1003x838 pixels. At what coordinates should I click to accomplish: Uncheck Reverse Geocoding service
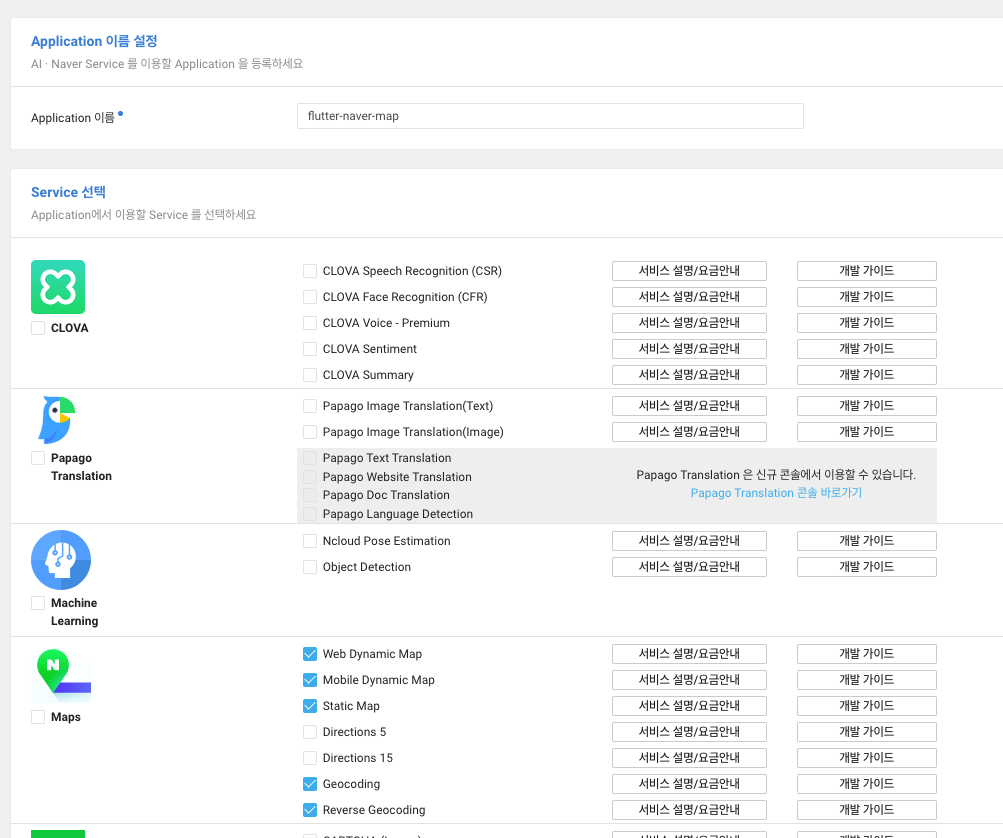click(310, 810)
